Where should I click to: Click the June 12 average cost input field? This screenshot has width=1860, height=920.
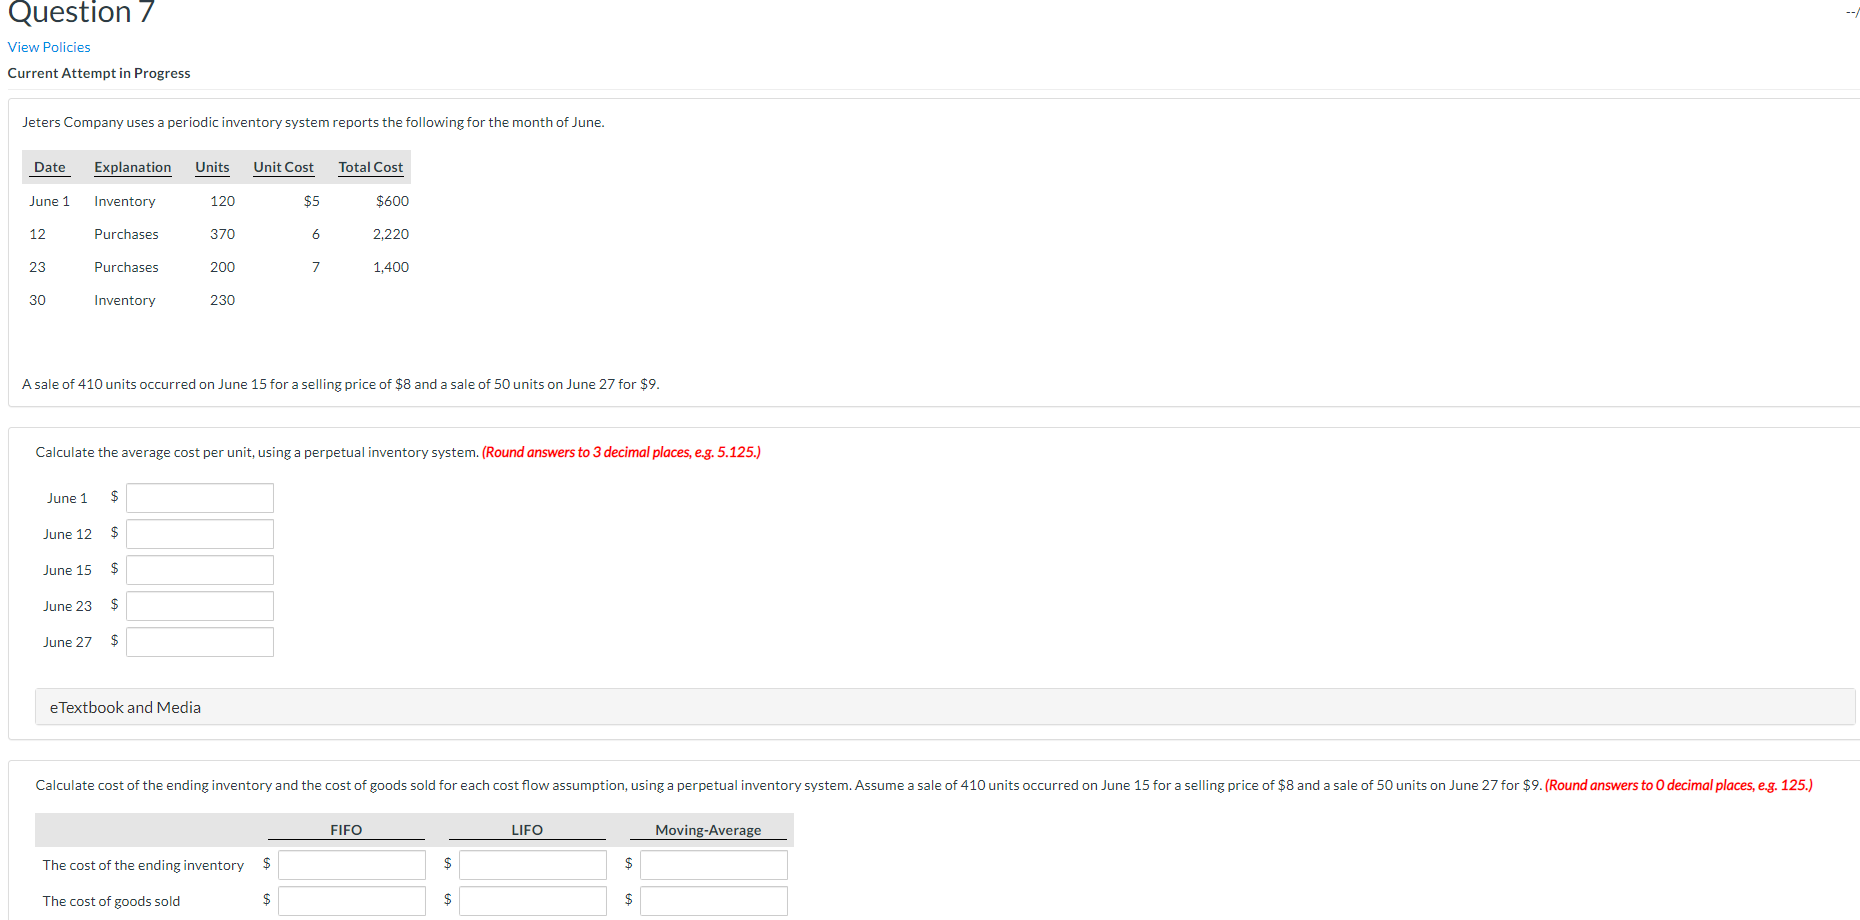(x=198, y=533)
